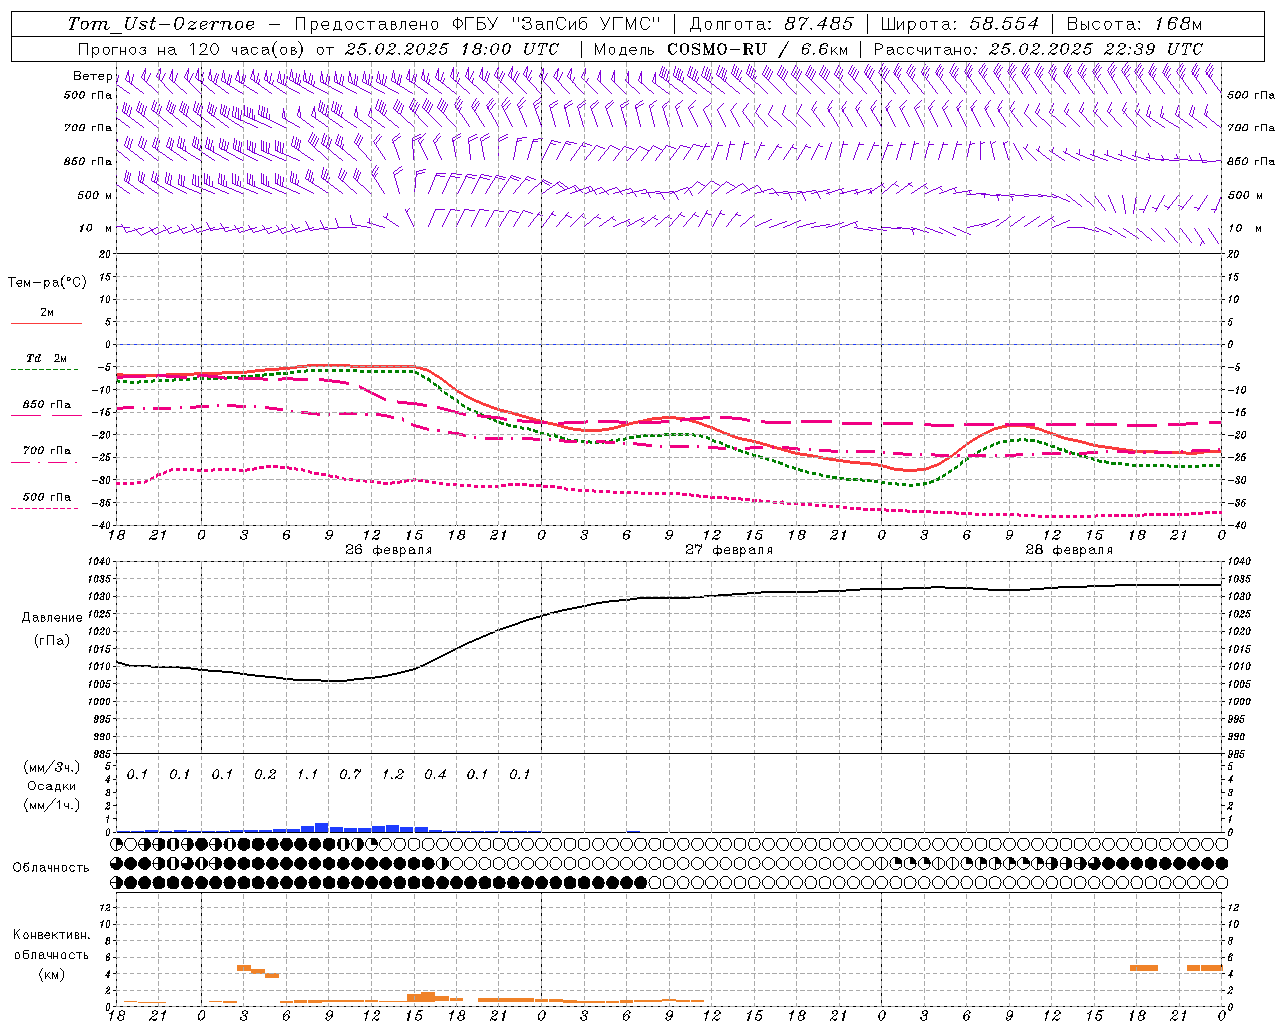Select the Тем-ра(°C) temperature panel label
1280x1024 pixels.
pyautogui.click(x=47, y=283)
